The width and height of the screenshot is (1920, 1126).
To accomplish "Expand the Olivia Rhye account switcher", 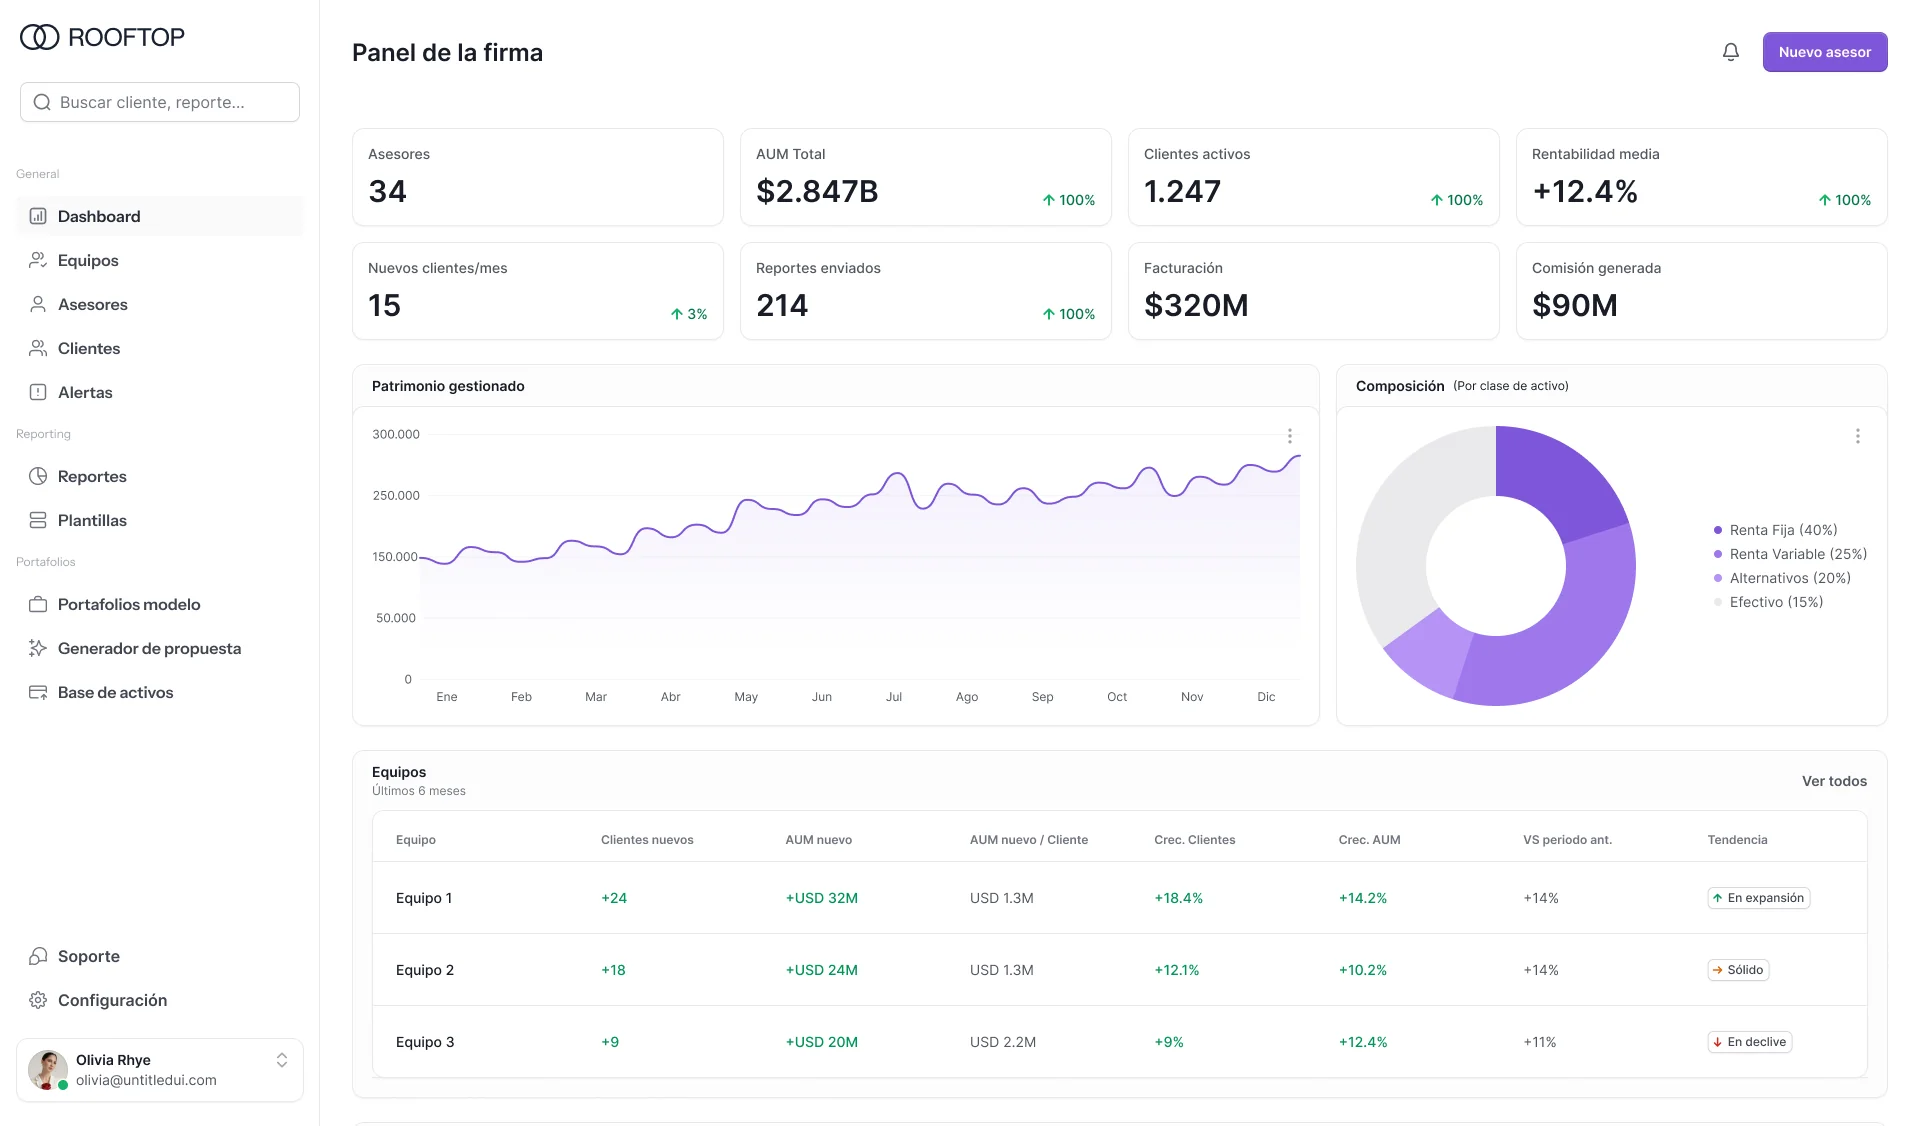I will click(x=282, y=1060).
